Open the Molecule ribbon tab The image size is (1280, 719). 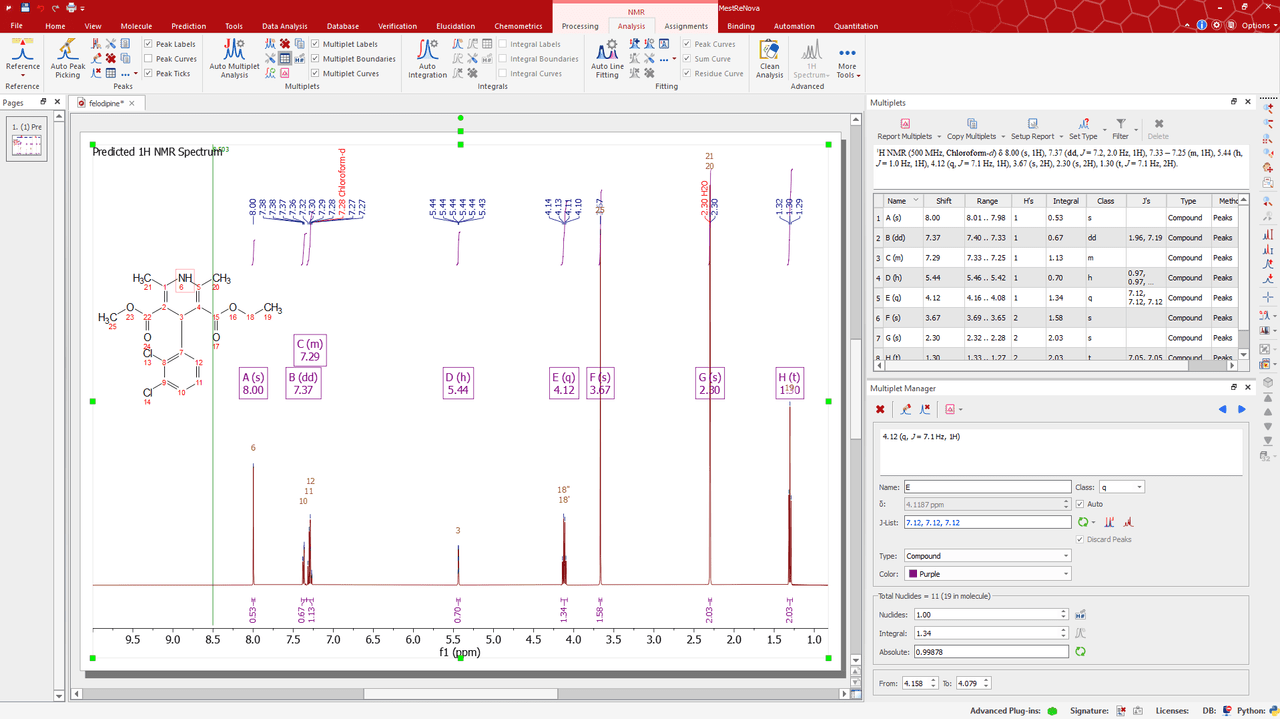pyautogui.click(x=137, y=26)
